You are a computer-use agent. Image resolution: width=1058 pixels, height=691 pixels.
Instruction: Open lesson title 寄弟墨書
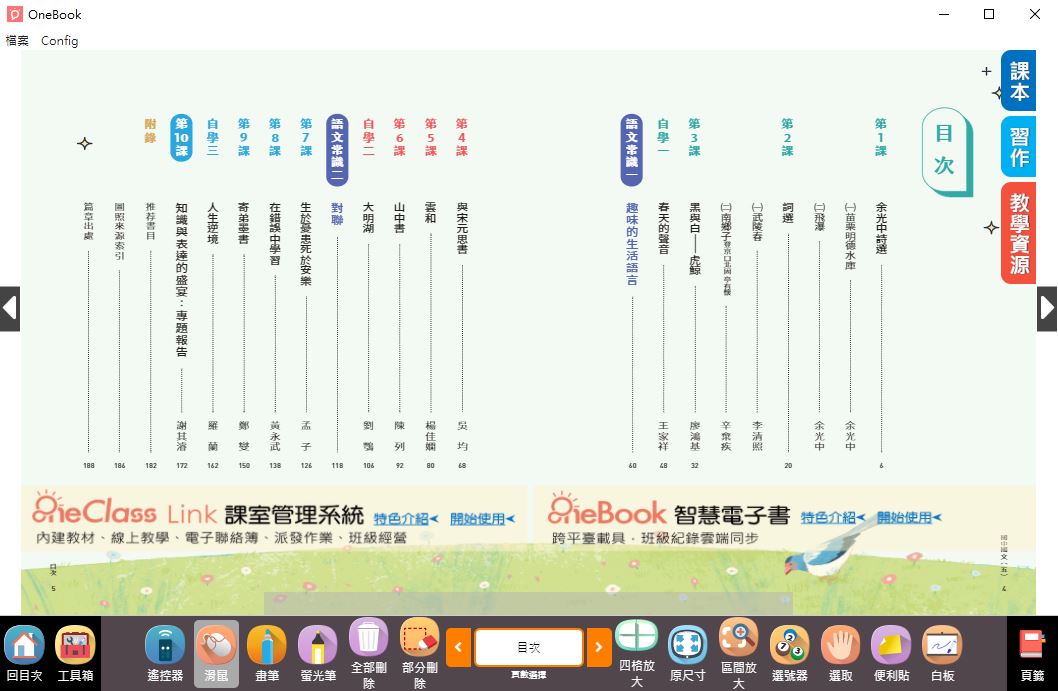pos(244,223)
